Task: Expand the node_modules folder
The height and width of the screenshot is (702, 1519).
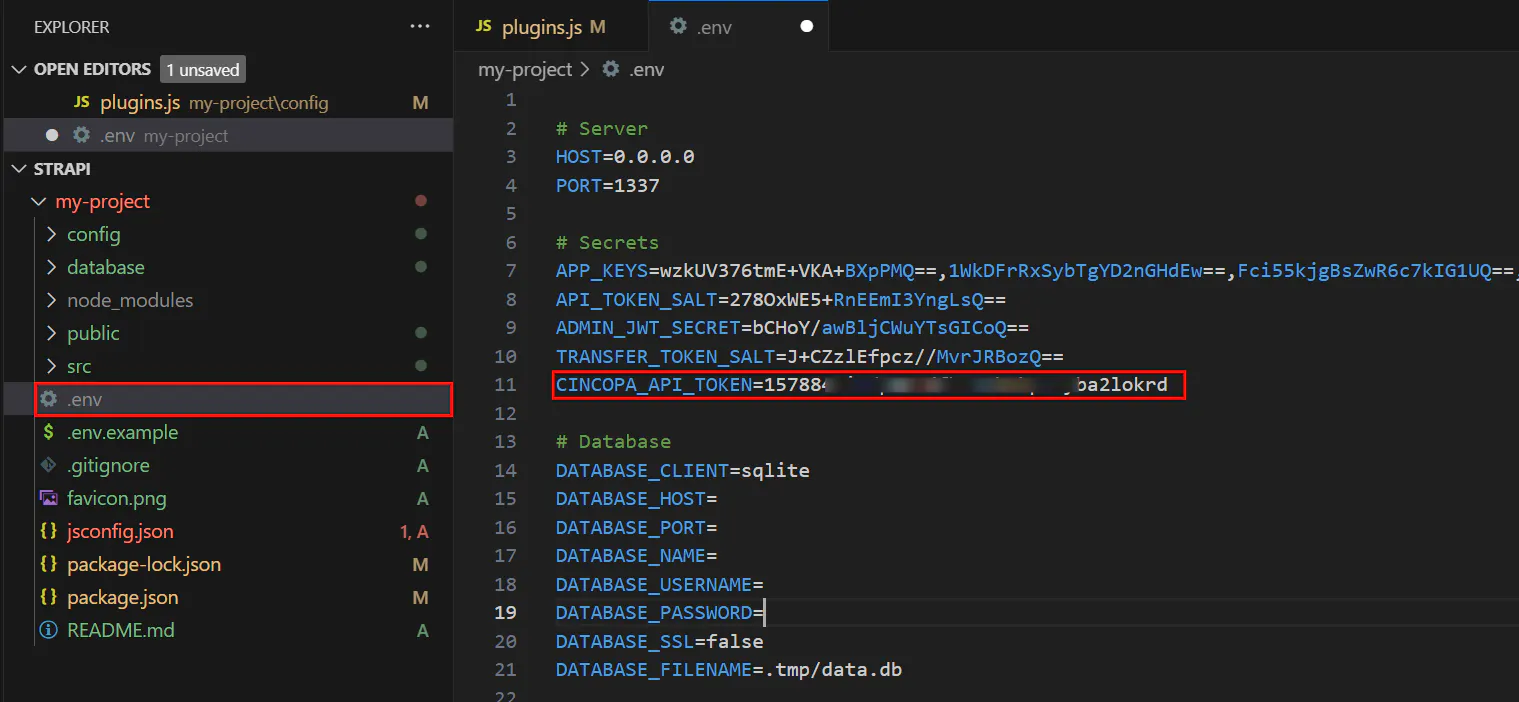Action: click(x=52, y=300)
